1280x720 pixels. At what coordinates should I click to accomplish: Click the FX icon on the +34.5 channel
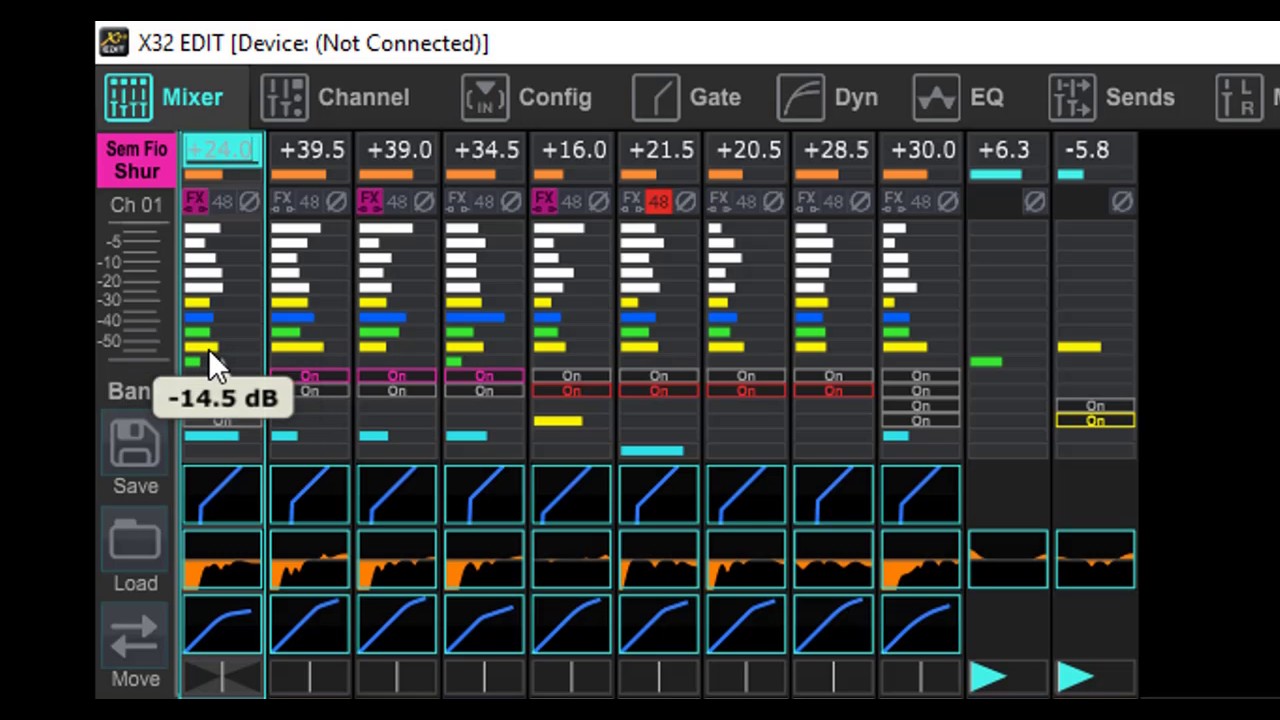pyautogui.click(x=457, y=202)
